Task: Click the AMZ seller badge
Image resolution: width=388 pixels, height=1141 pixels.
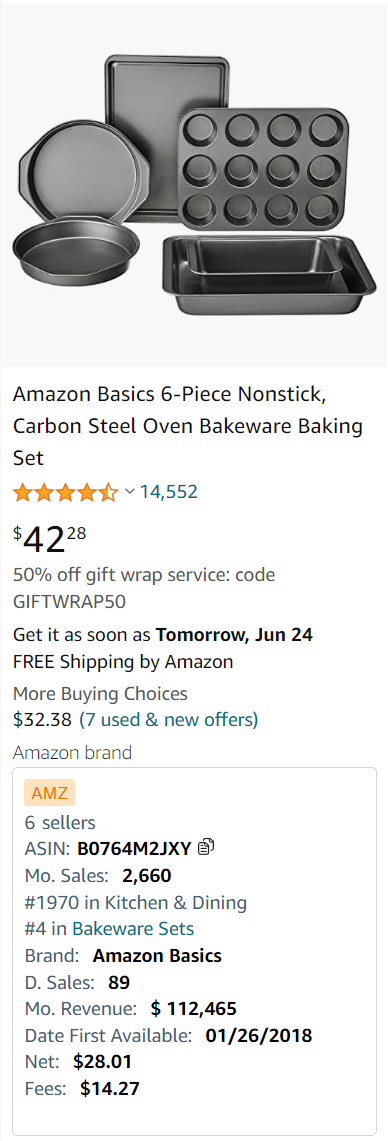Action: (x=50, y=793)
